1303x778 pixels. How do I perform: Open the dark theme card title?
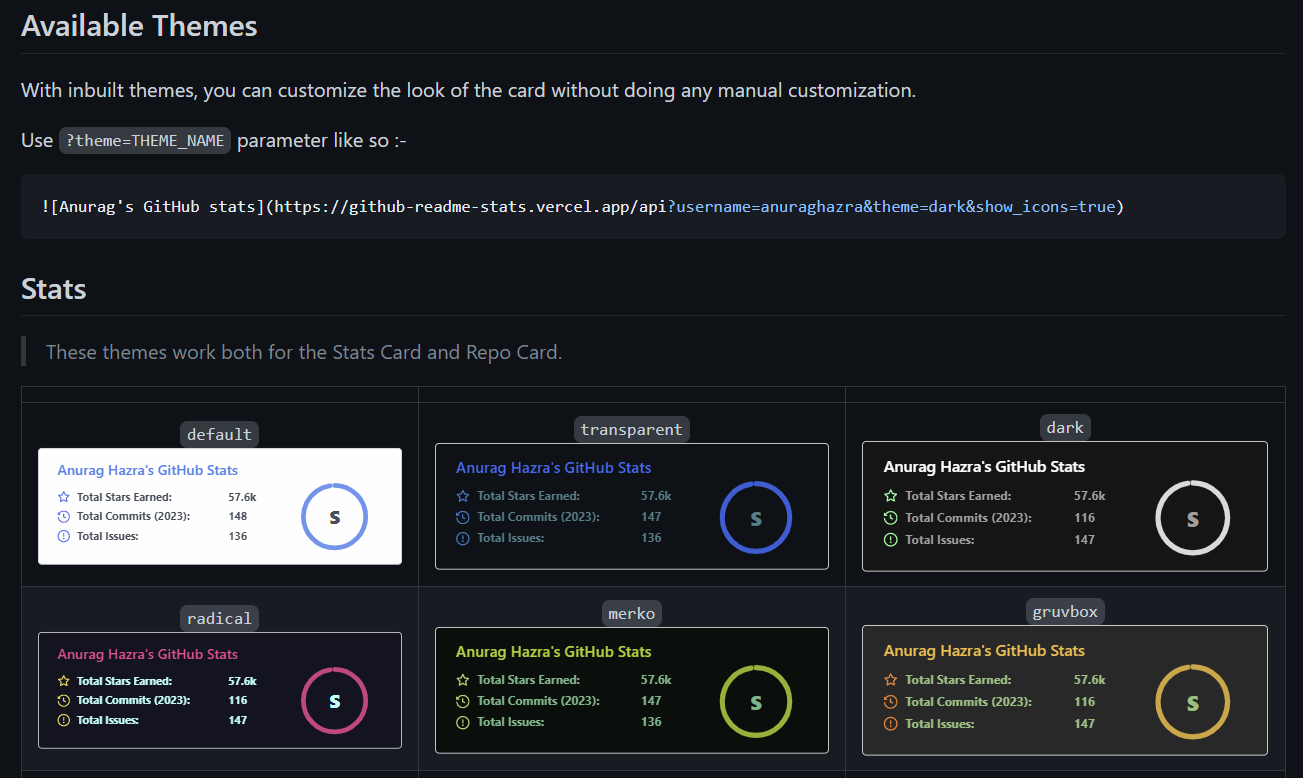coord(984,467)
